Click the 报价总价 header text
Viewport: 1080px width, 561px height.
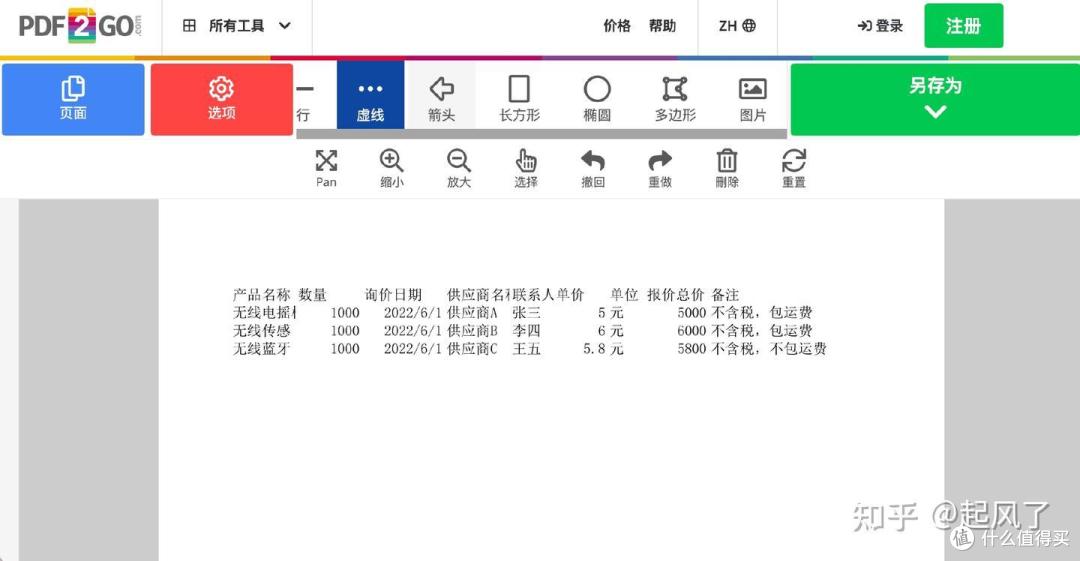pyautogui.click(x=676, y=295)
